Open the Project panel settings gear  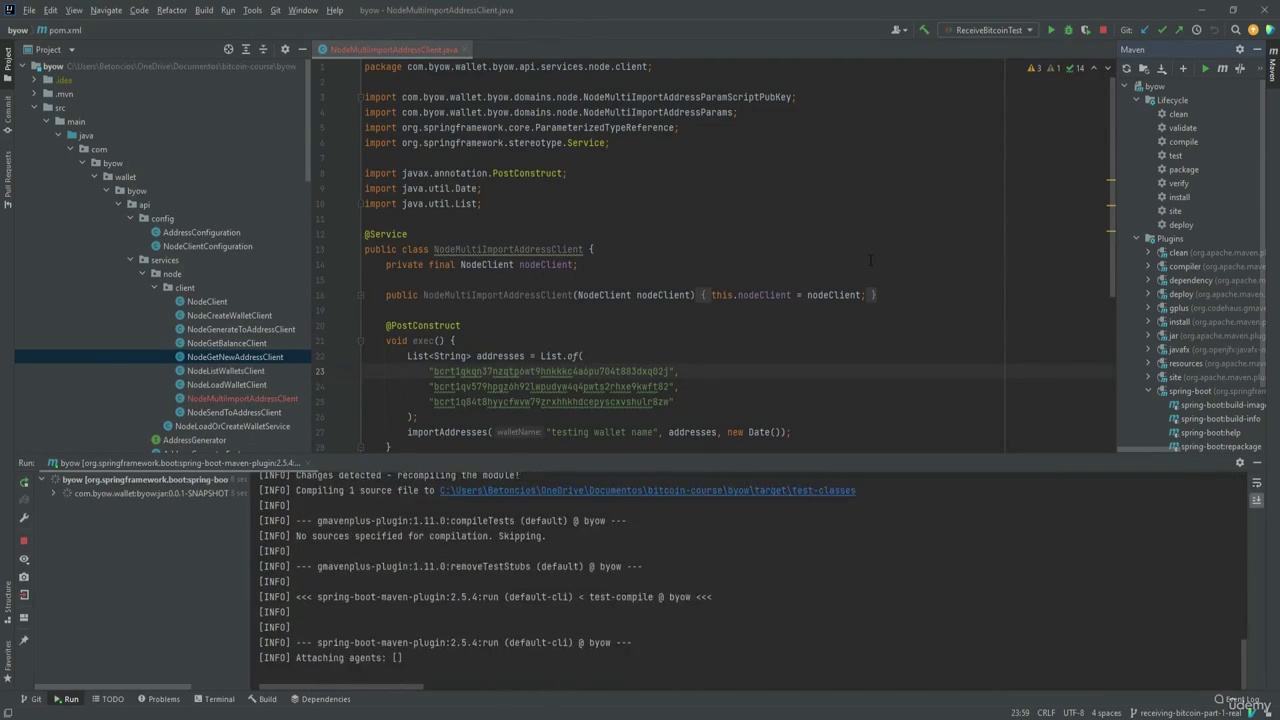click(285, 49)
